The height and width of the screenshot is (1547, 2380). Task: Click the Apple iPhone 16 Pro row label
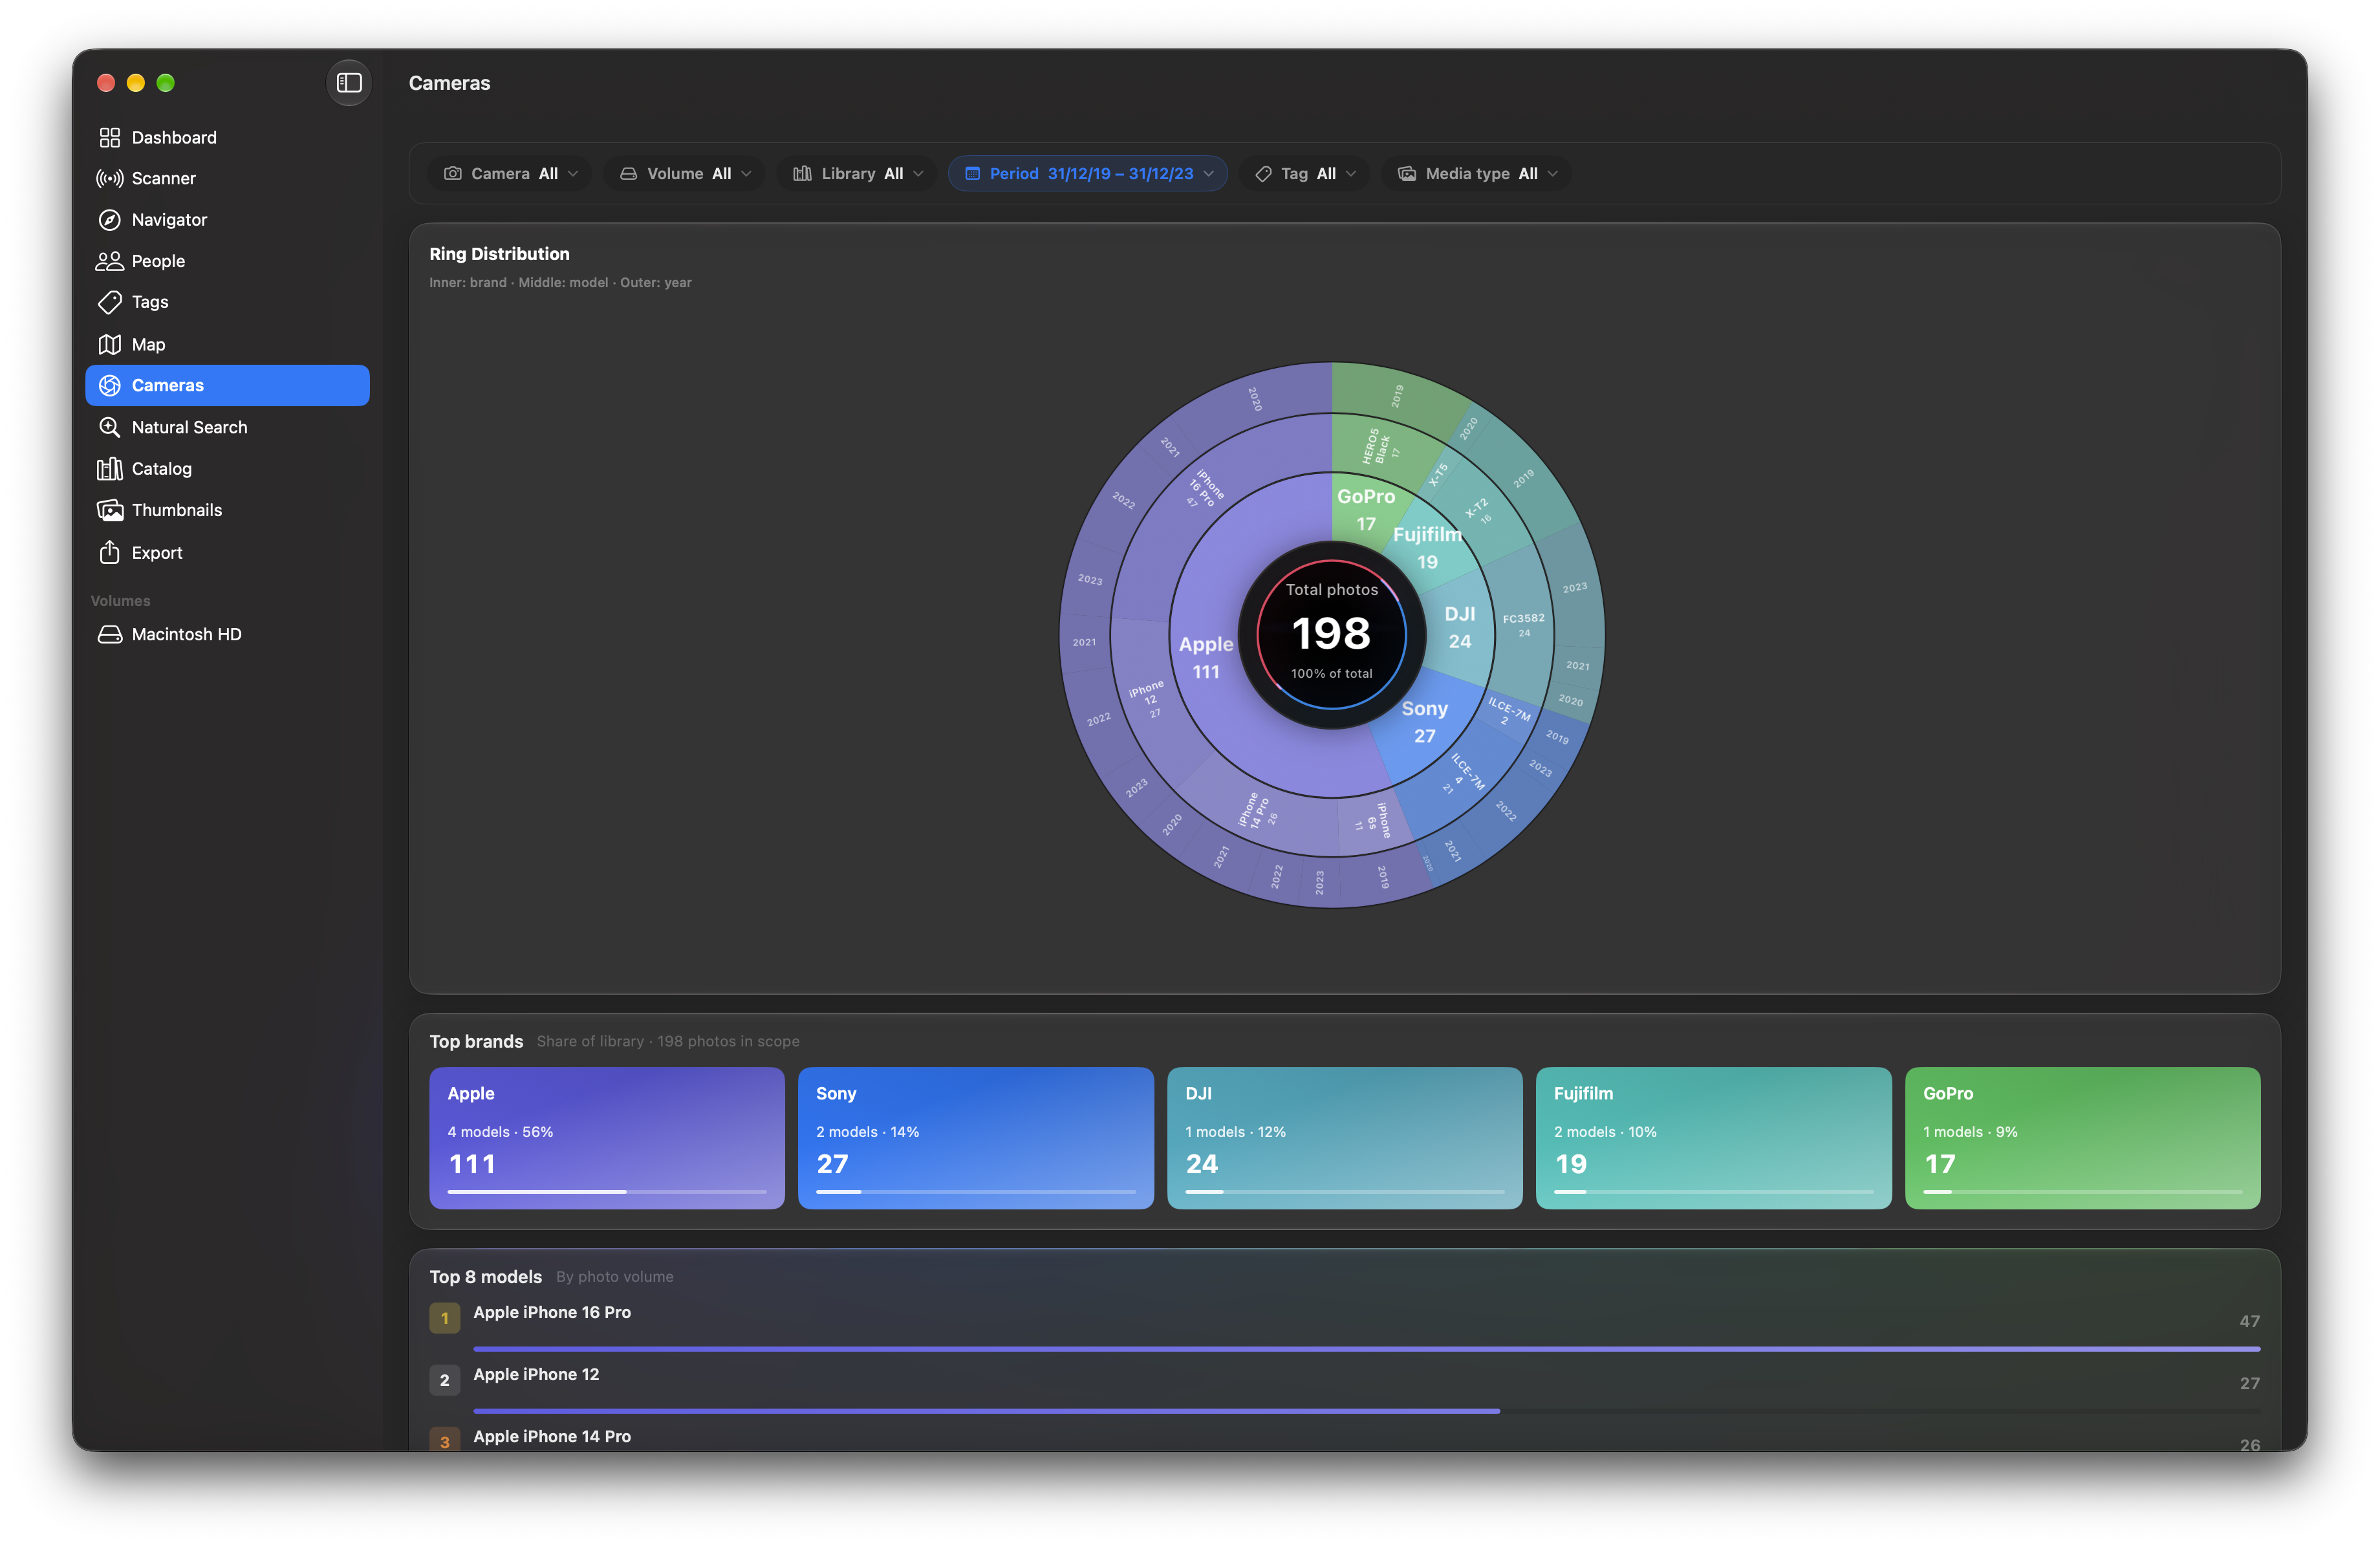pos(552,1313)
